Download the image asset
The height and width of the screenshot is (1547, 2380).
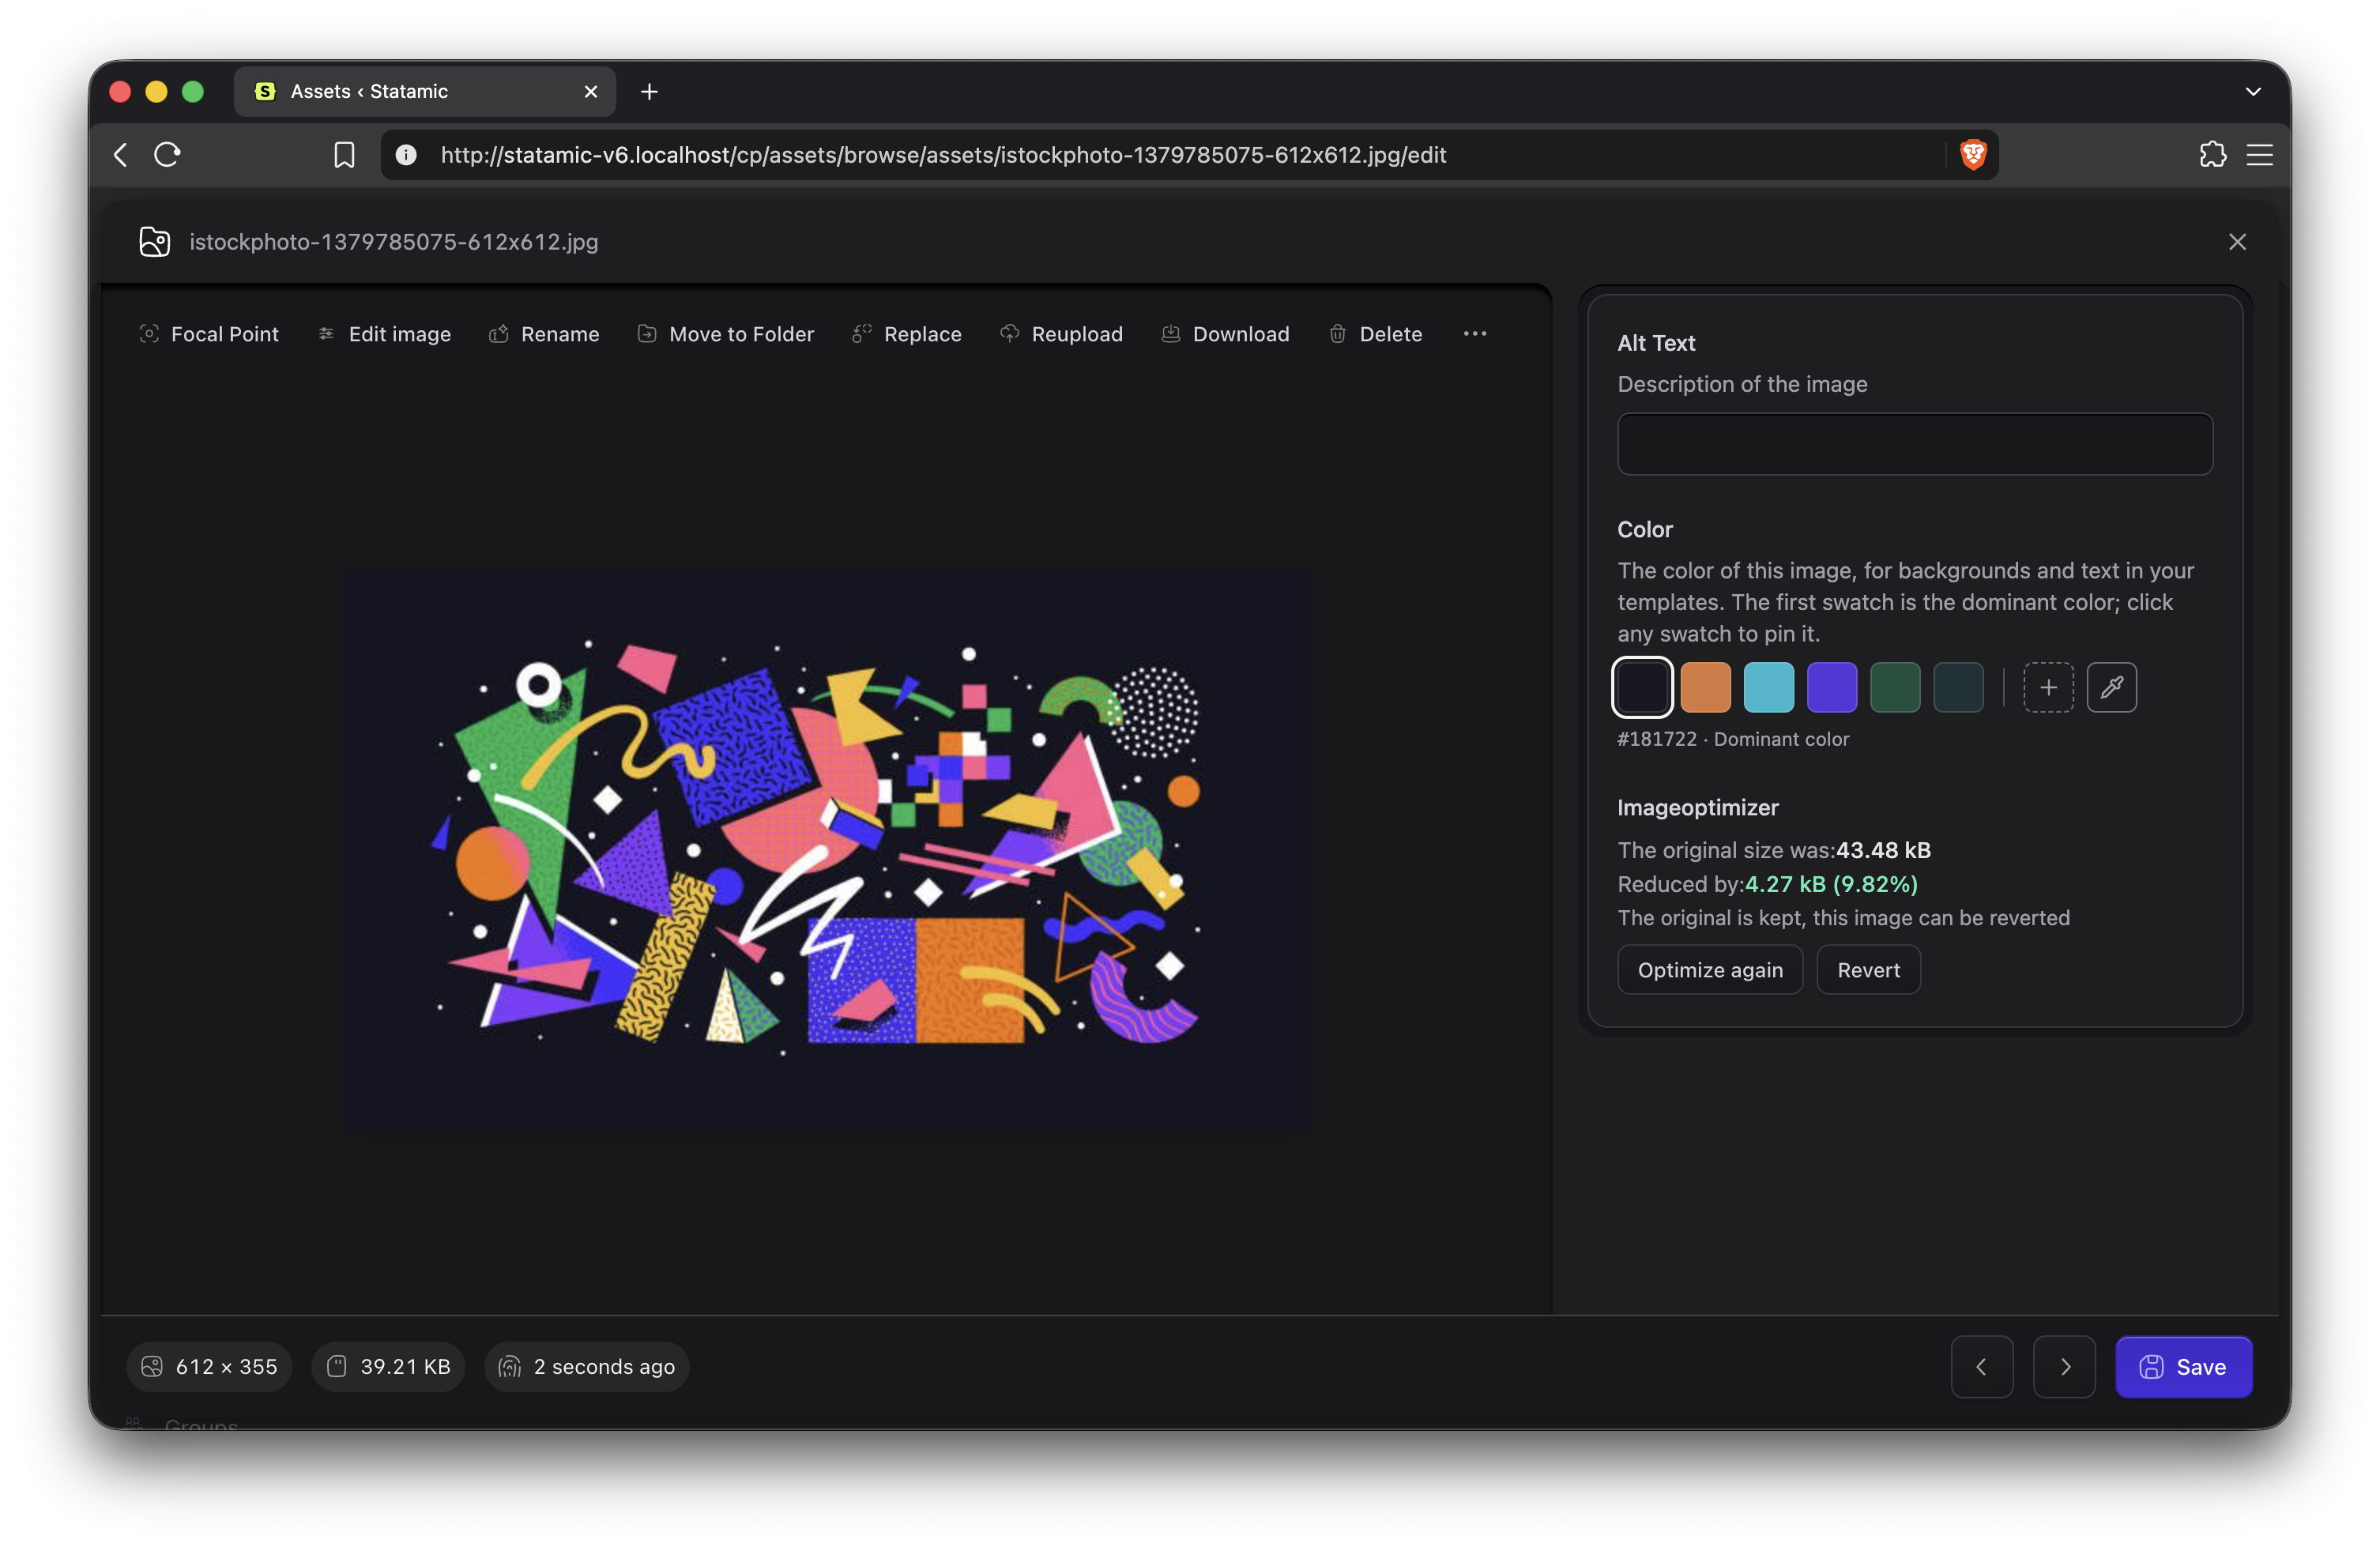(1225, 334)
